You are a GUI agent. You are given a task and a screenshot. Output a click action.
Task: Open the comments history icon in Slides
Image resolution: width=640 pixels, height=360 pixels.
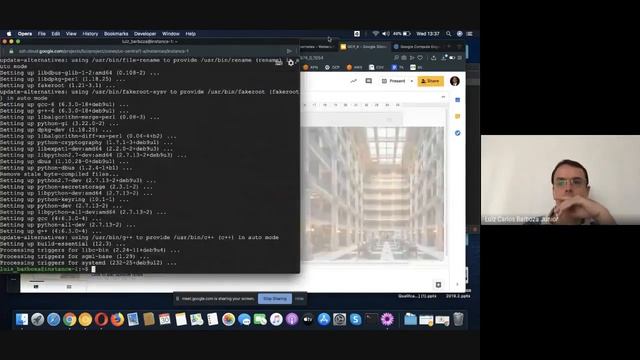click(x=369, y=81)
